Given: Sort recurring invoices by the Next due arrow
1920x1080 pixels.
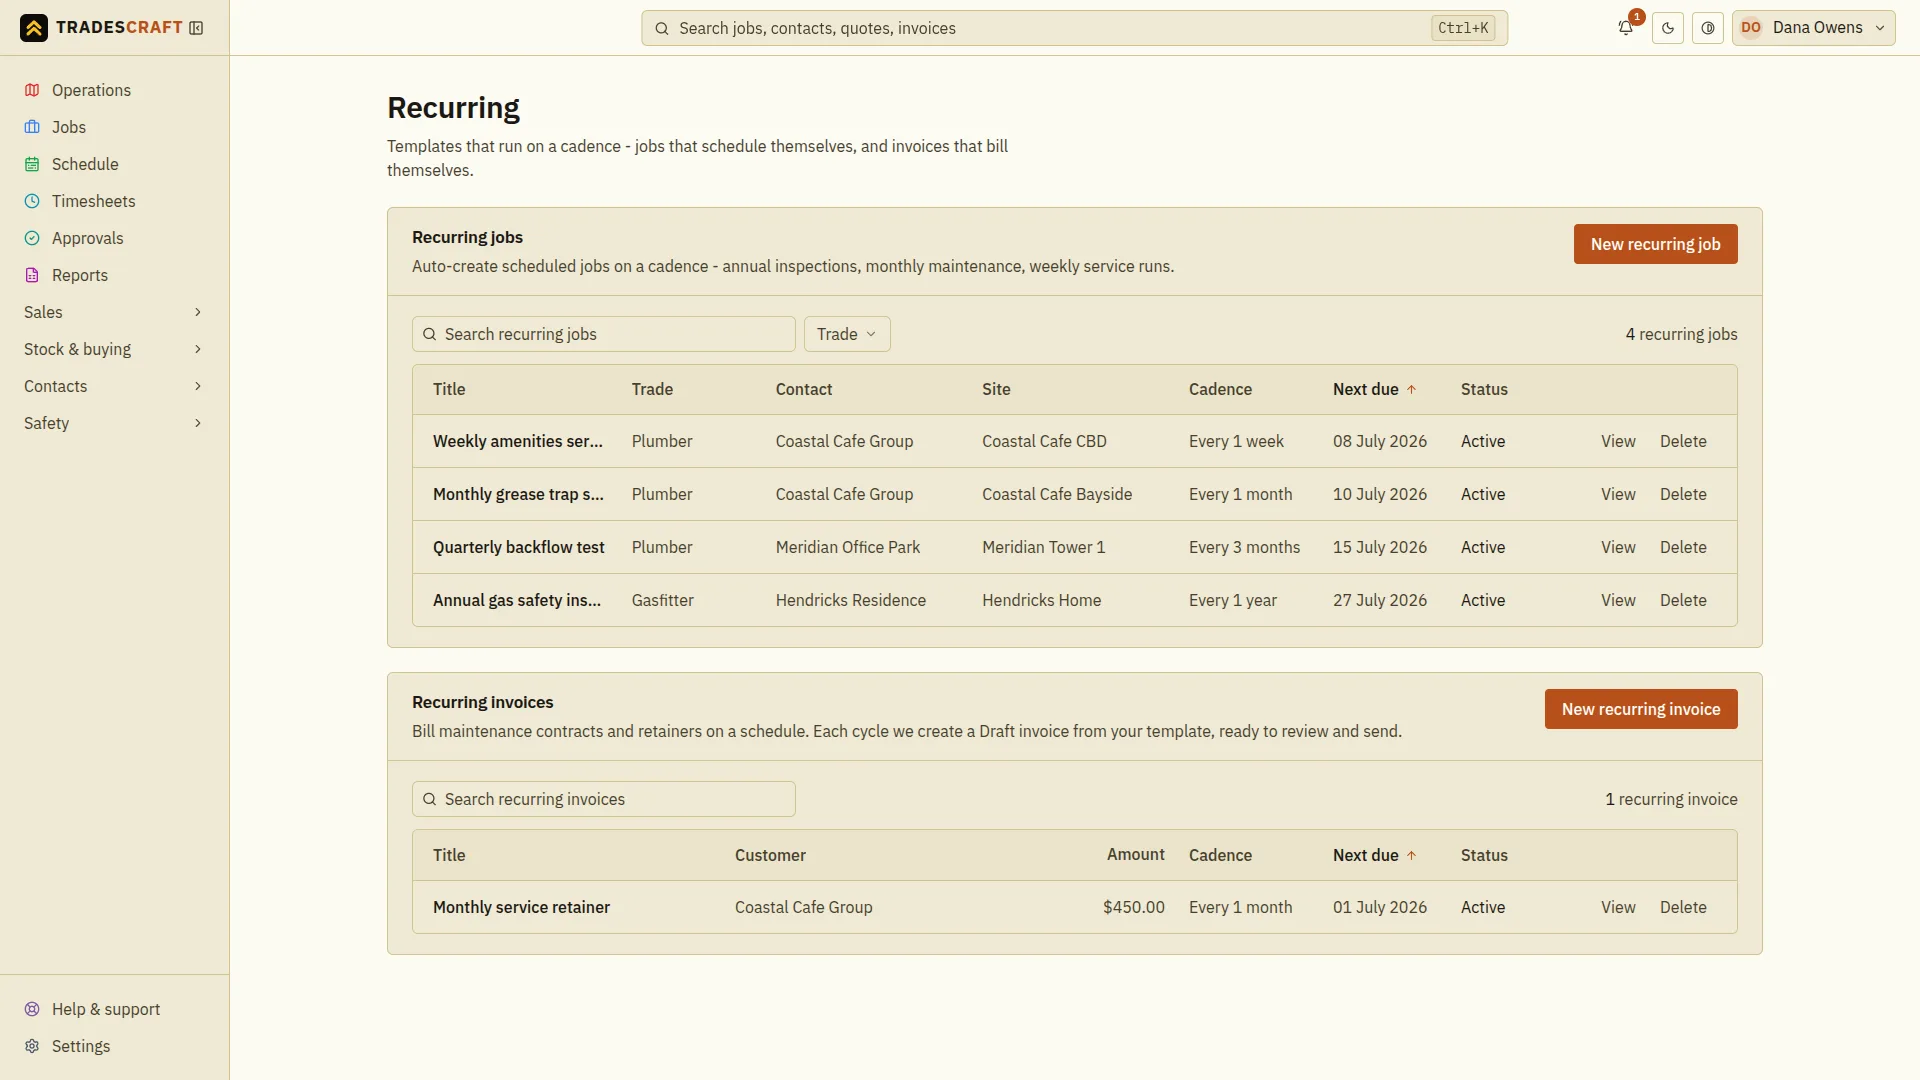Looking at the screenshot, I should click(1411, 856).
